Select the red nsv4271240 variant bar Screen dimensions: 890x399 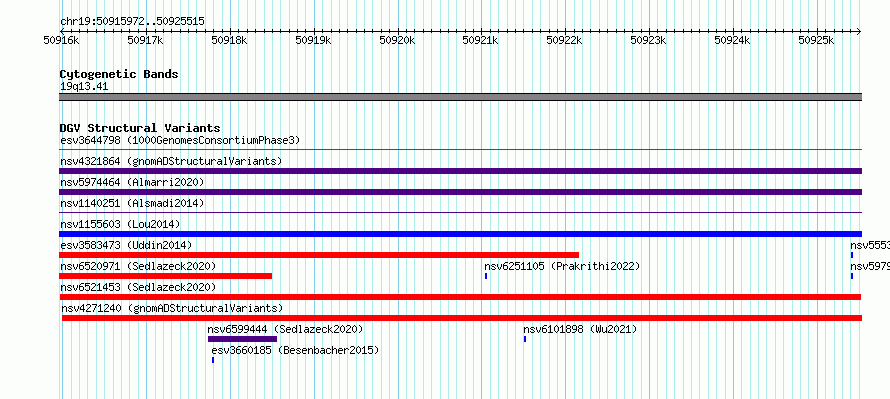(462, 318)
